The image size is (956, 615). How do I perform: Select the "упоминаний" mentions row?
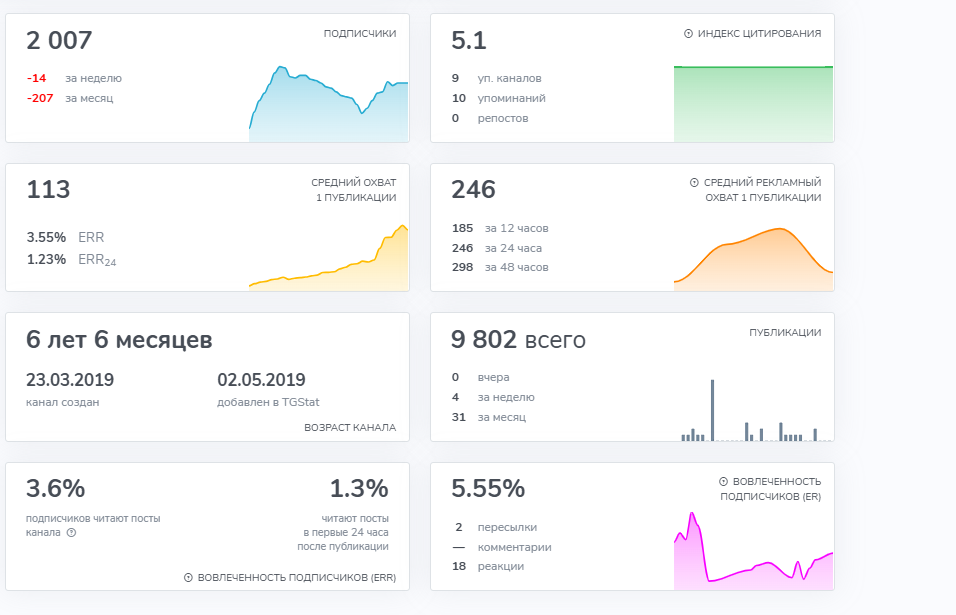[512, 98]
